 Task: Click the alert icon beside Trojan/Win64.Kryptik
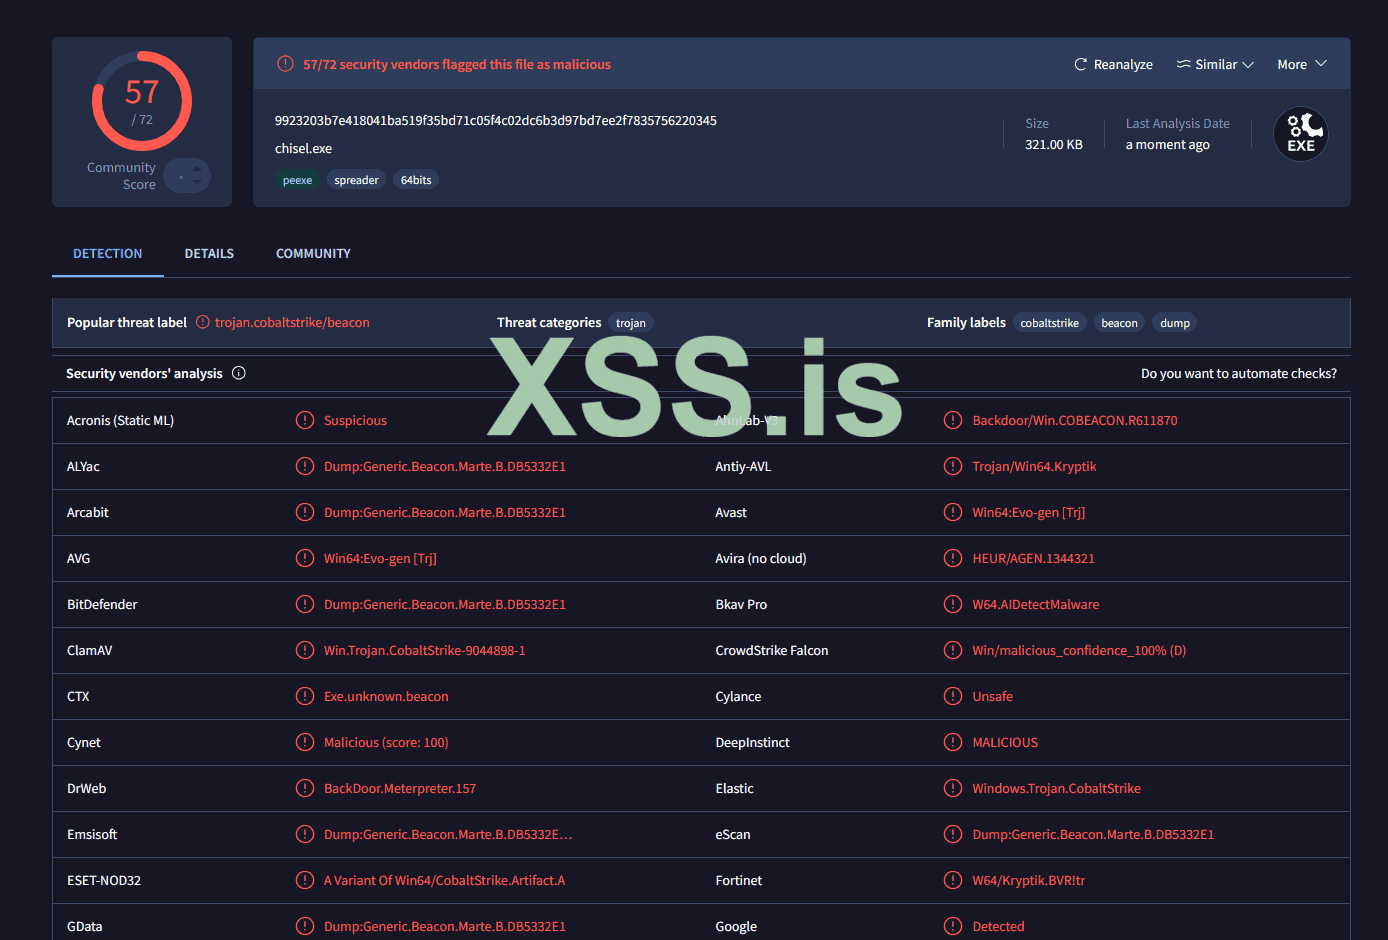tap(953, 466)
